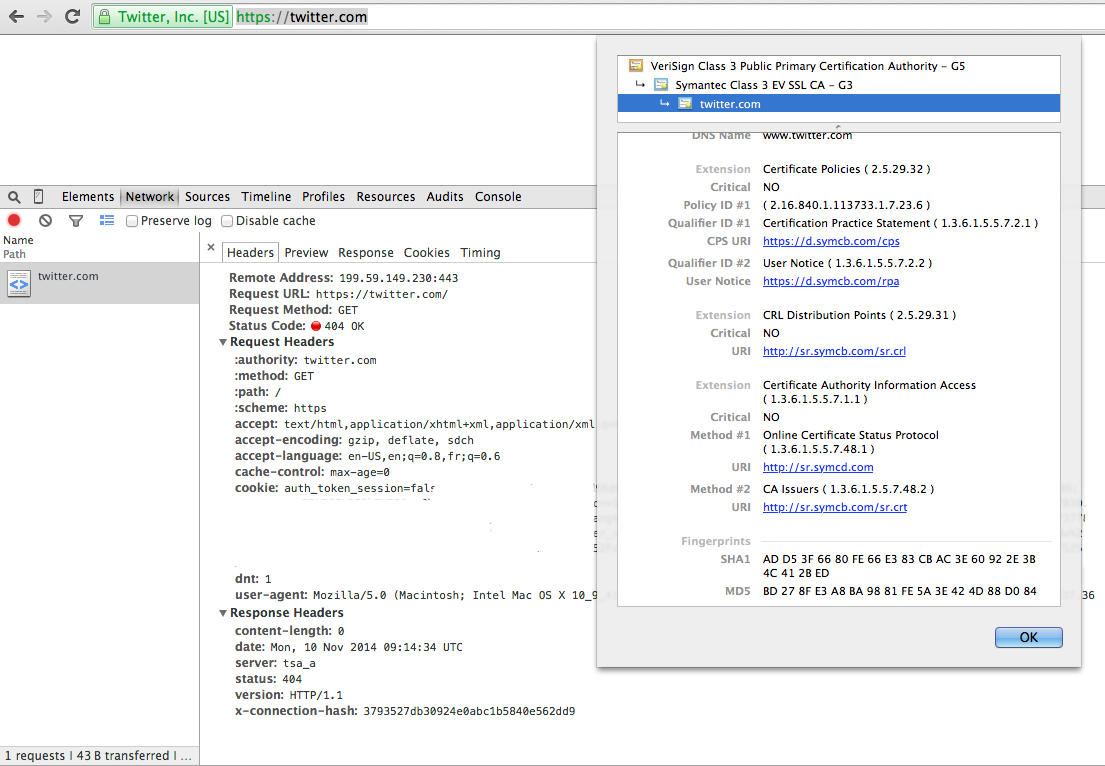Close the request details pane with X
Screen dimensions: 1105x766
(x=211, y=247)
